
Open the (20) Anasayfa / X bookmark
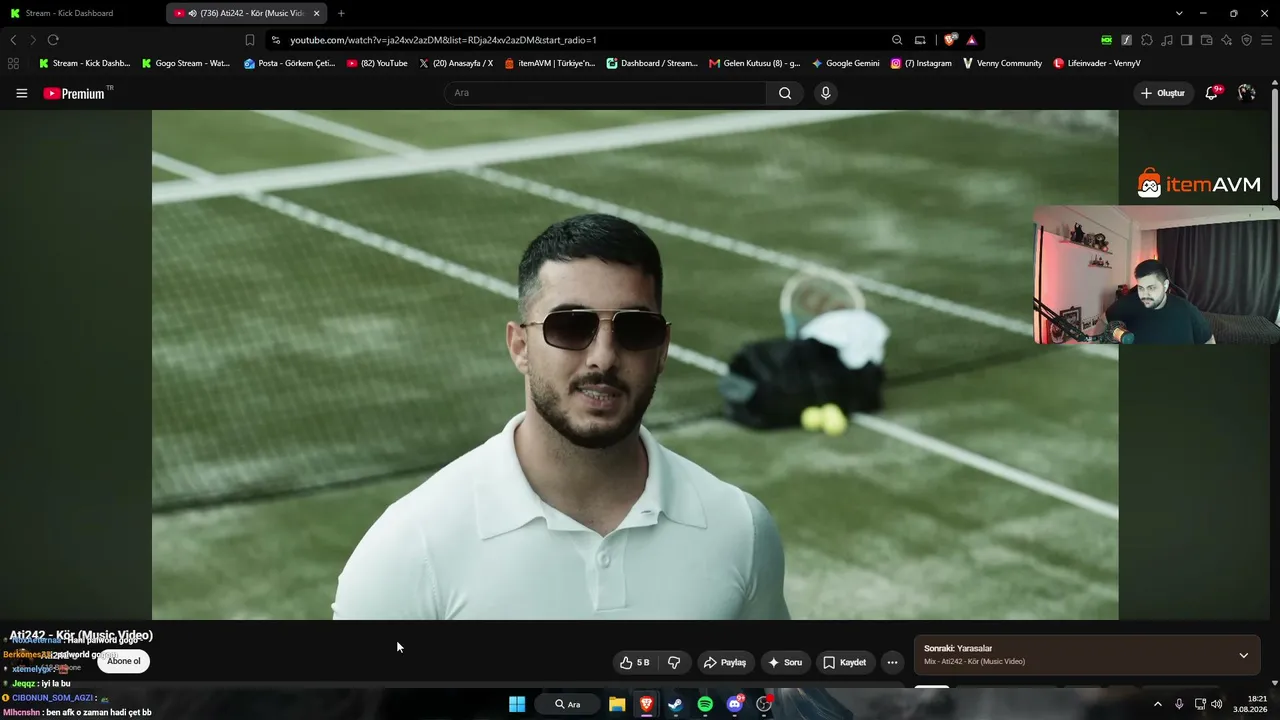(x=456, y=63)
